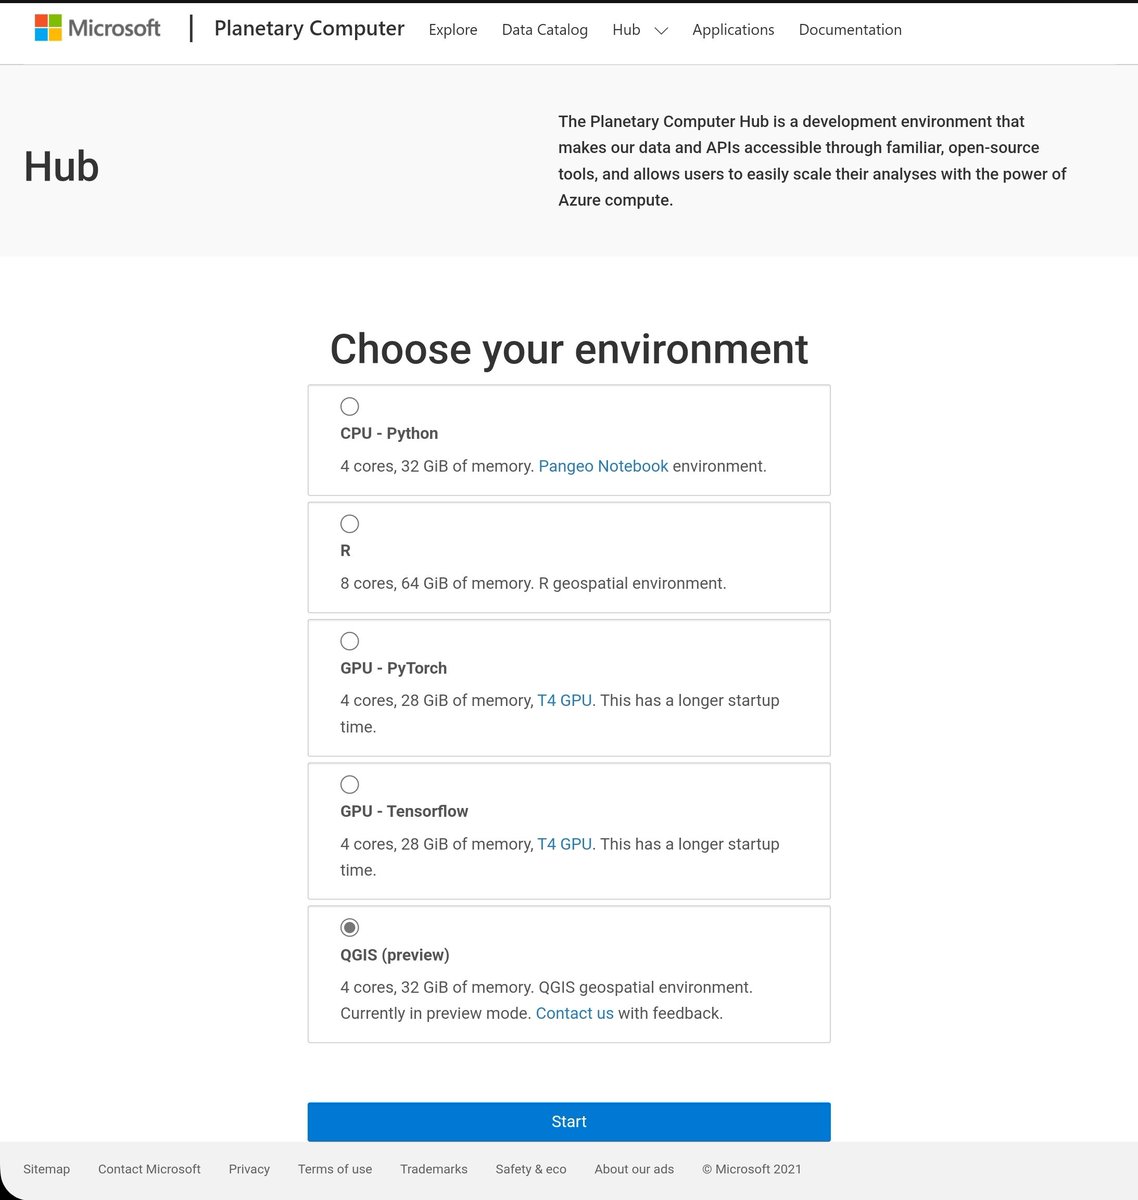This screenshot has height=1200, width=1138.
Task: Open the Pangeo Notebook link
Action: click(x=603, y=466)
